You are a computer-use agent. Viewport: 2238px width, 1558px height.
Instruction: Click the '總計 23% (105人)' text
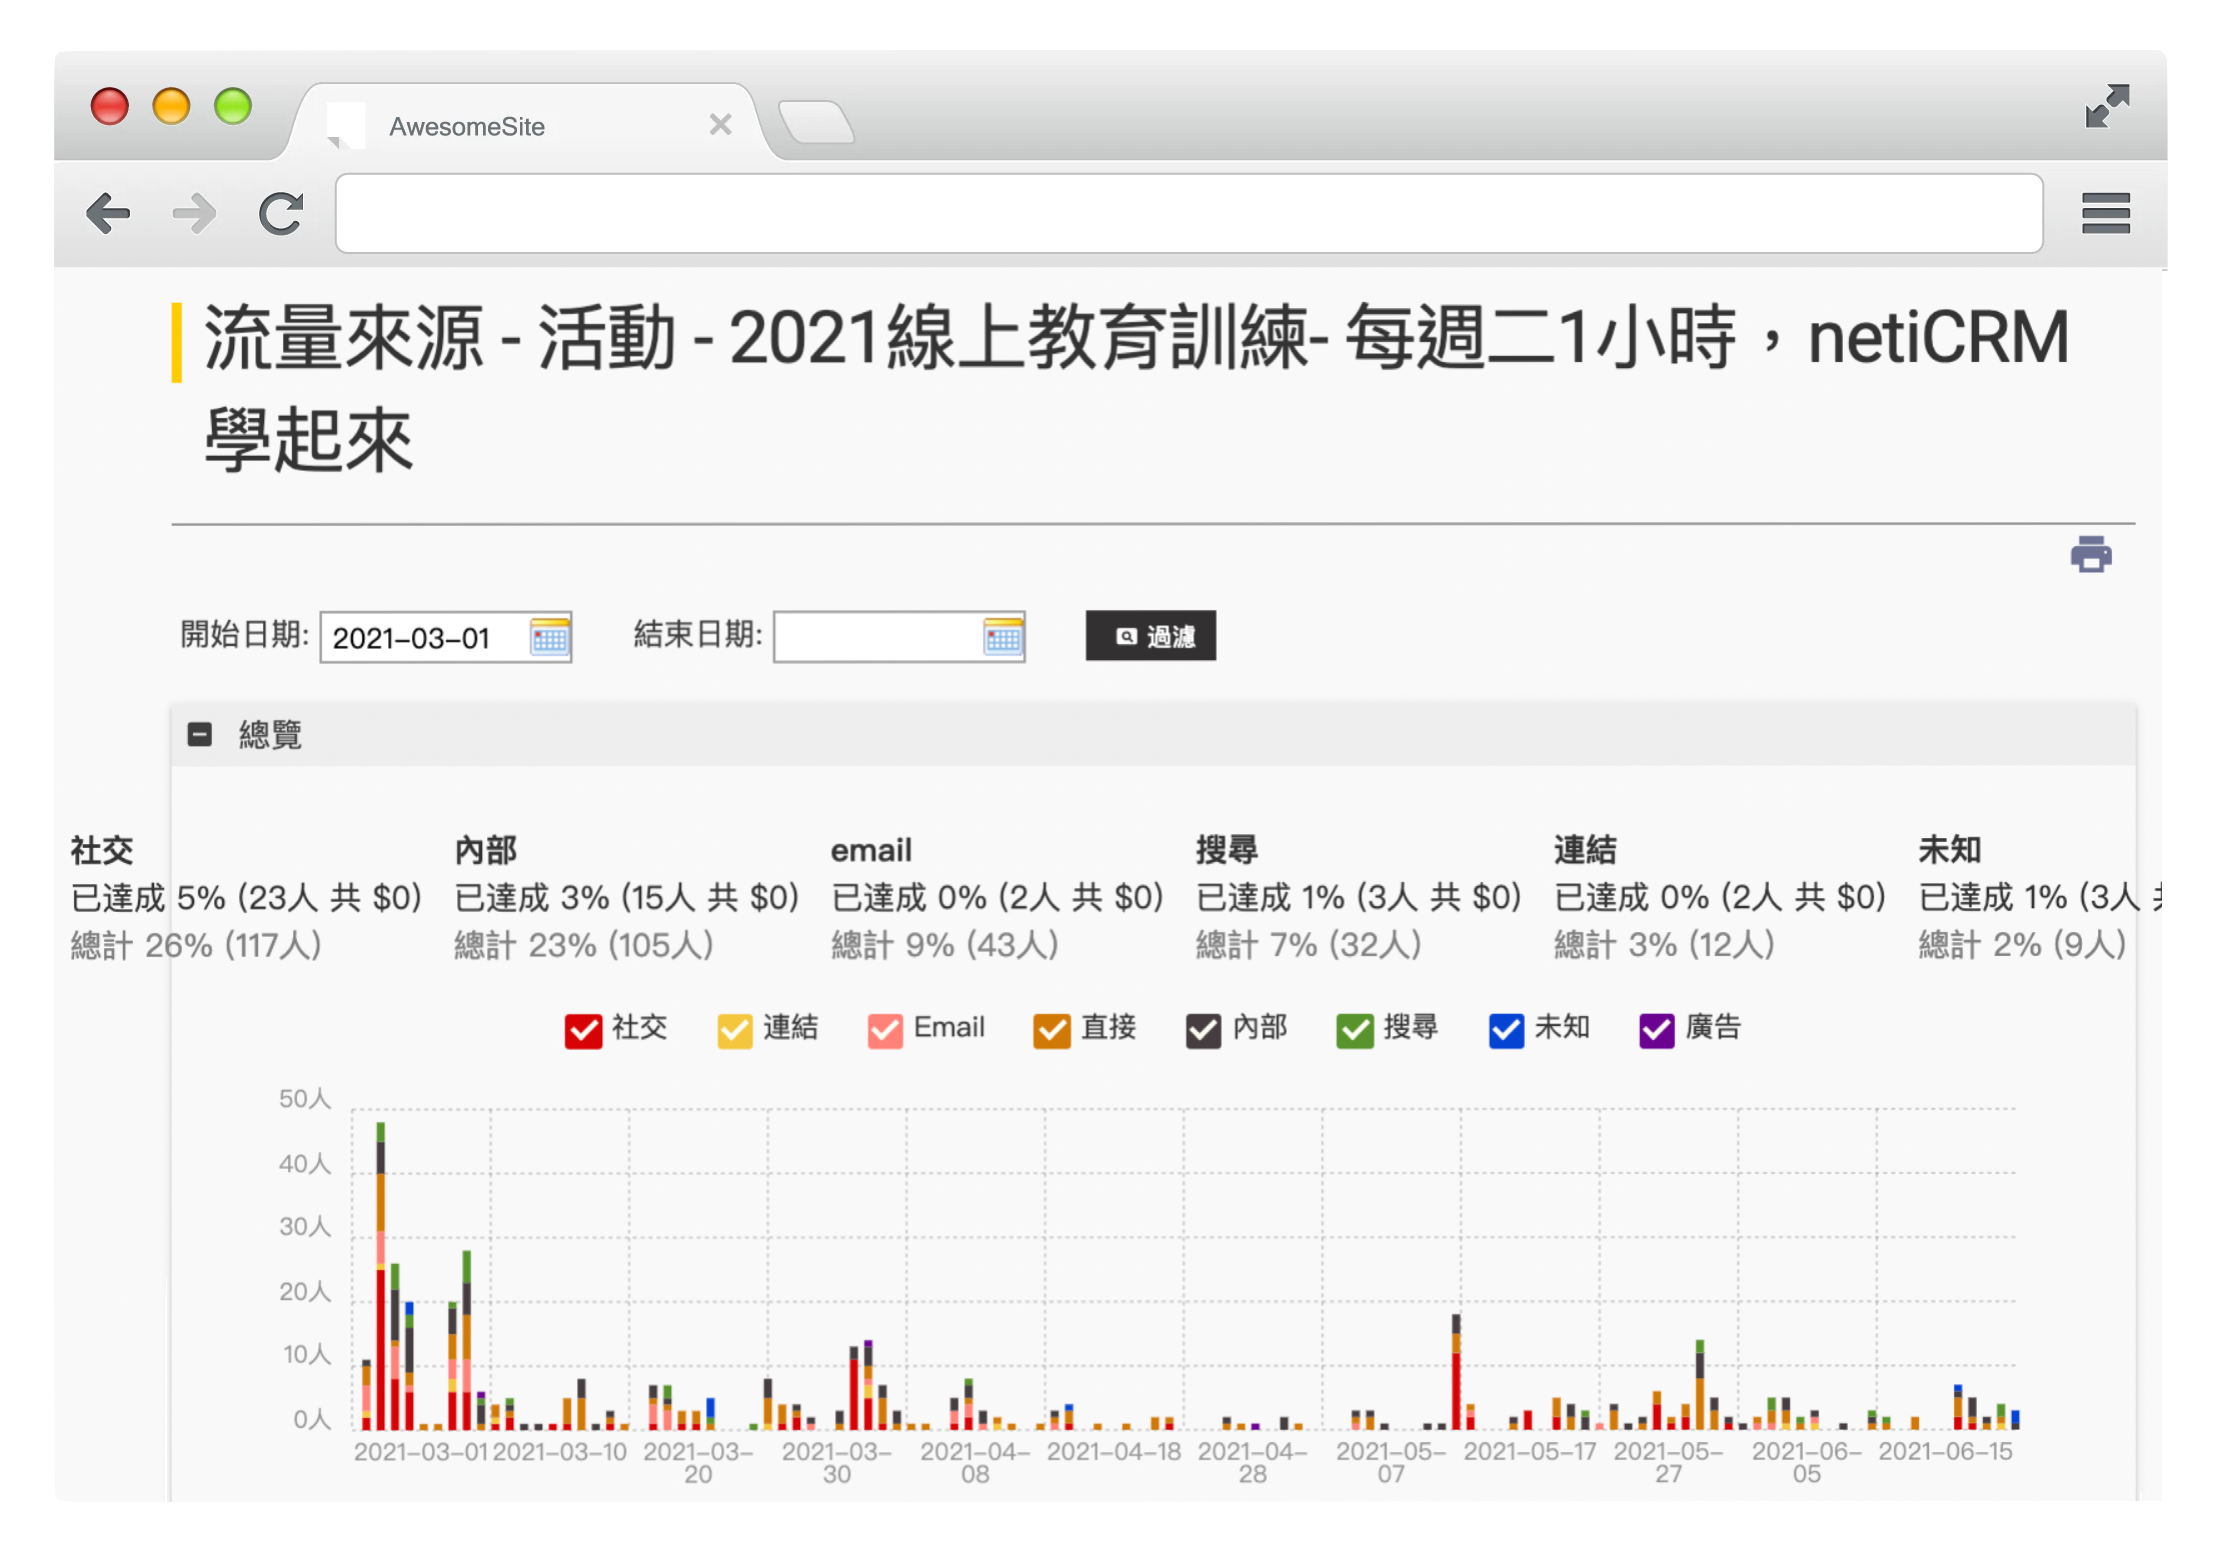tap(584, 944)
